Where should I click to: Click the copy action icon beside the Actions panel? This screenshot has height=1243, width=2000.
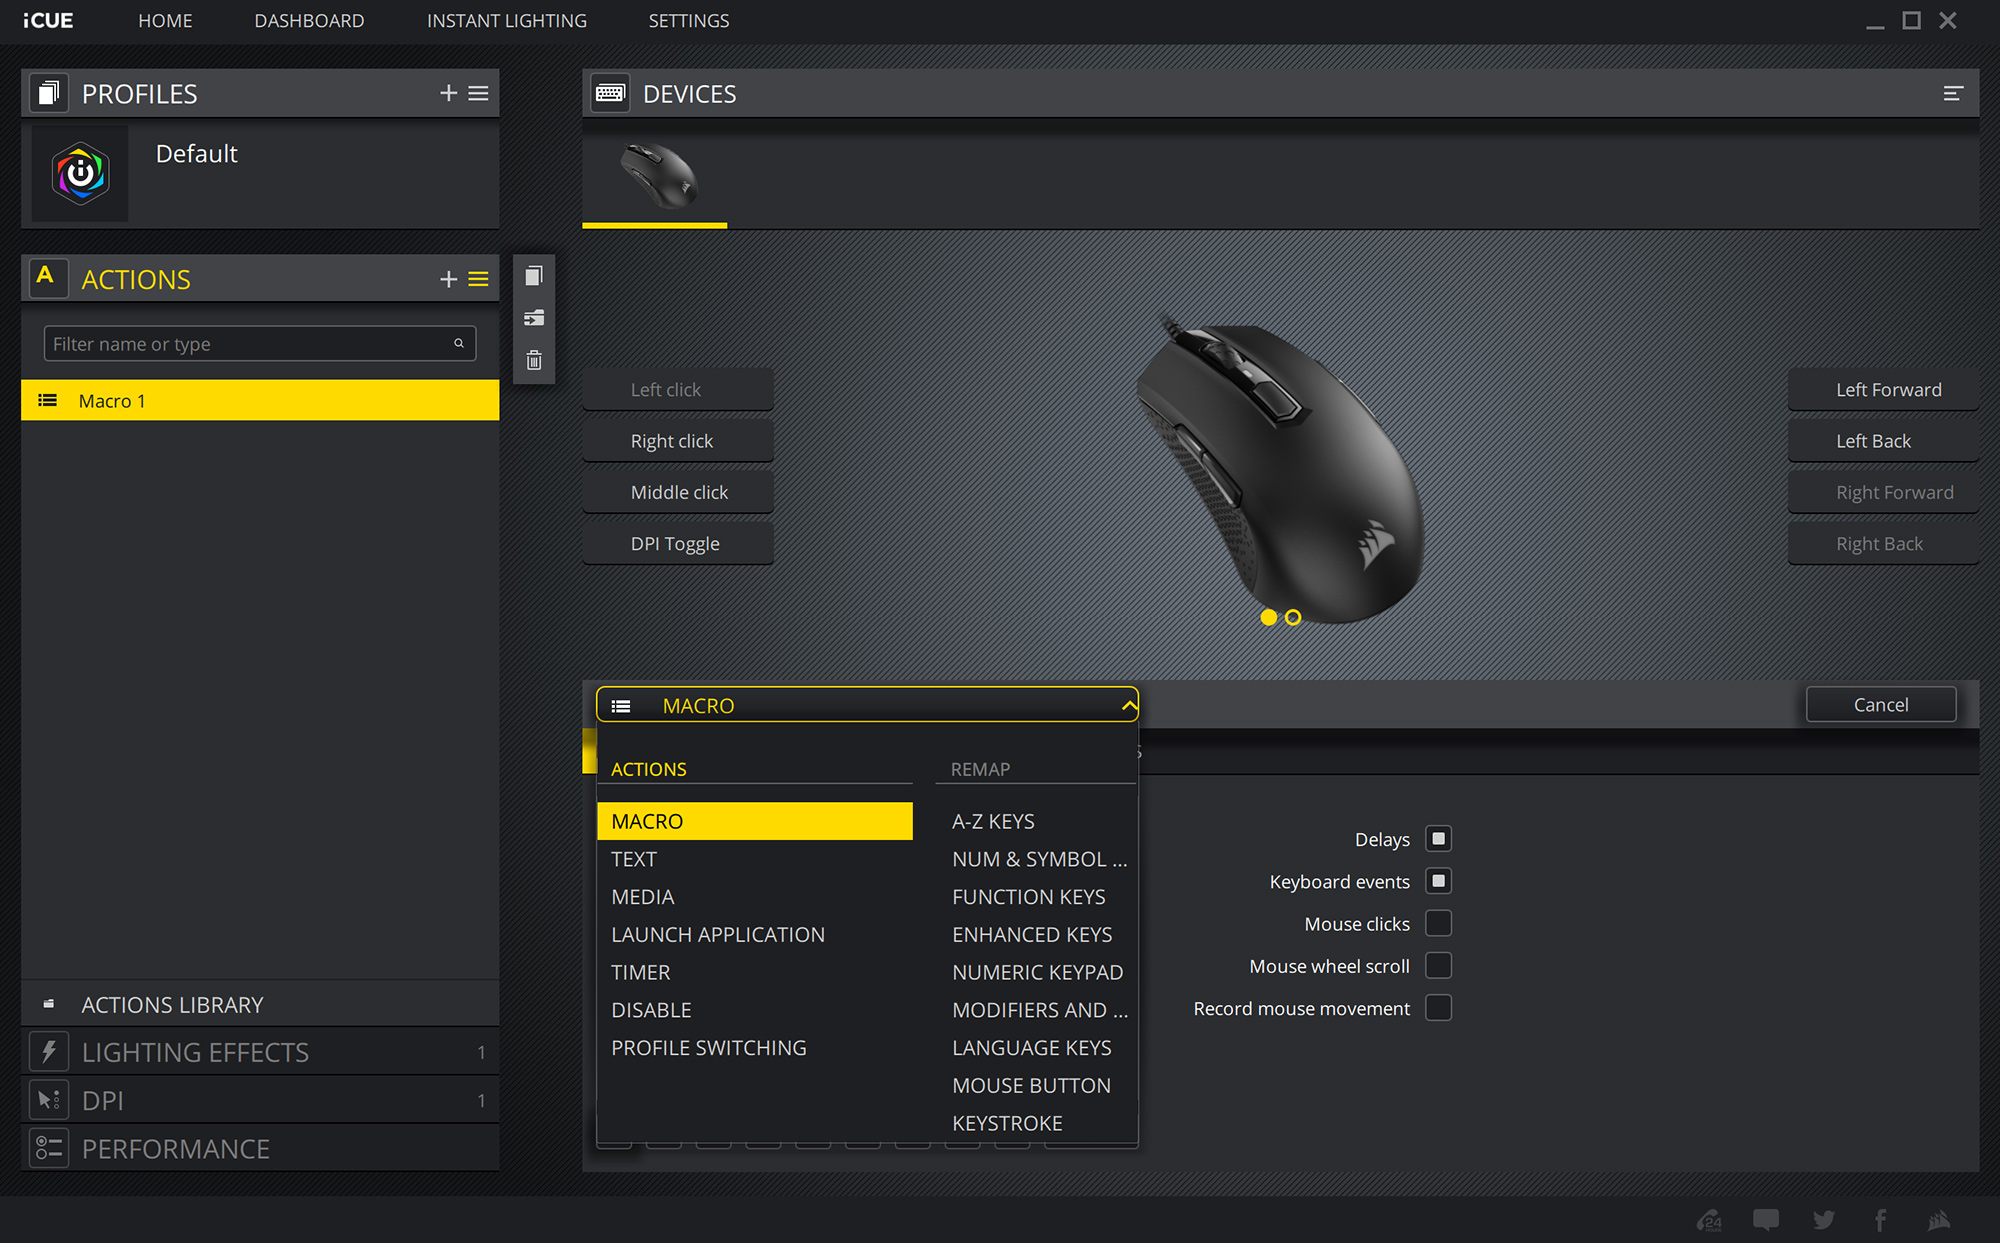click(534, 276)
